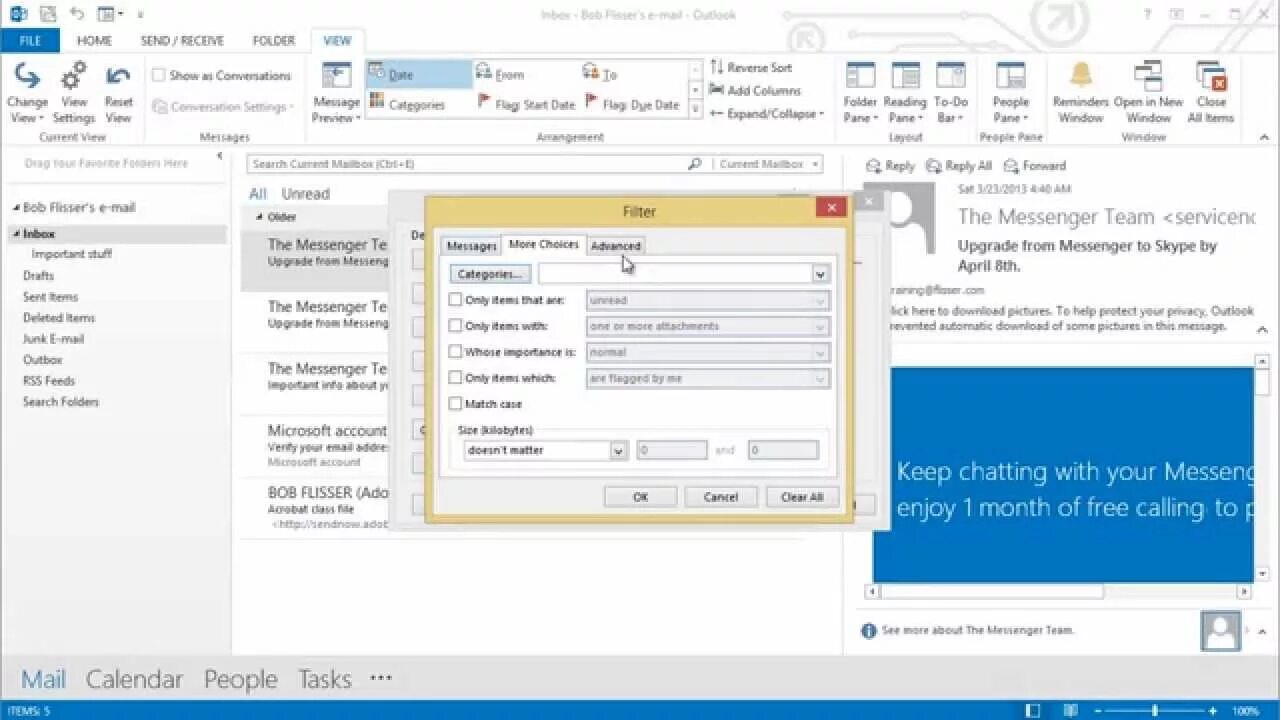Click Add Columns

coord(755,90)
